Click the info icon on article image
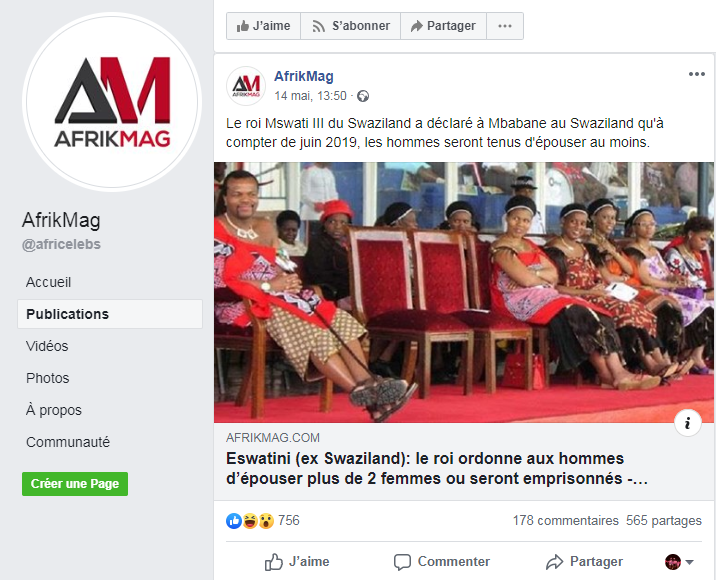This screenshot has width=716, height=580. pyautogui.click(x=687, y=423)
